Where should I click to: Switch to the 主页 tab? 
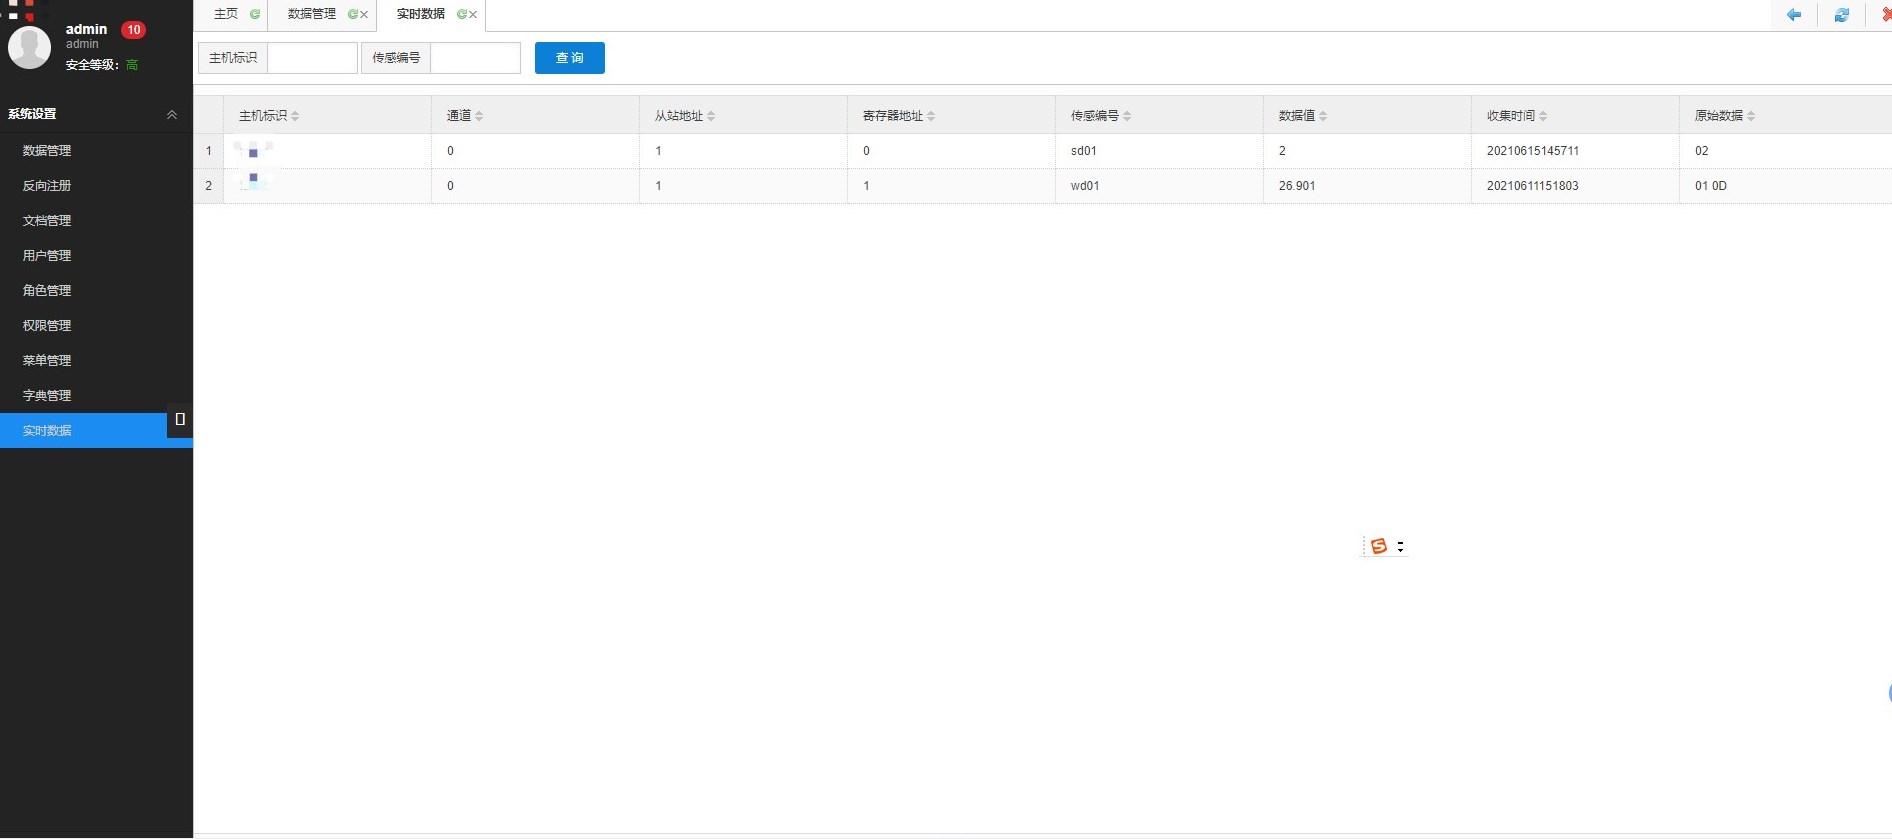point(226,14)
